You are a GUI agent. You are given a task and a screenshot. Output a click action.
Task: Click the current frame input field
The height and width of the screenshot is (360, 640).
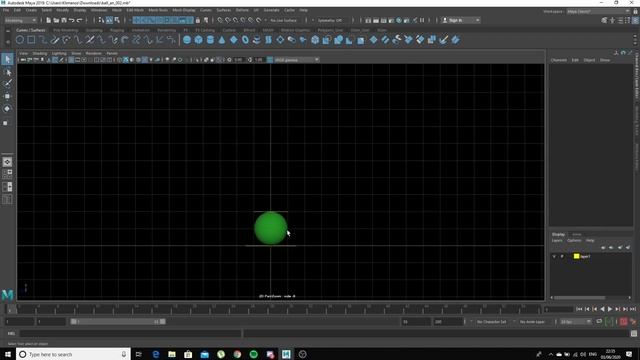559,309
